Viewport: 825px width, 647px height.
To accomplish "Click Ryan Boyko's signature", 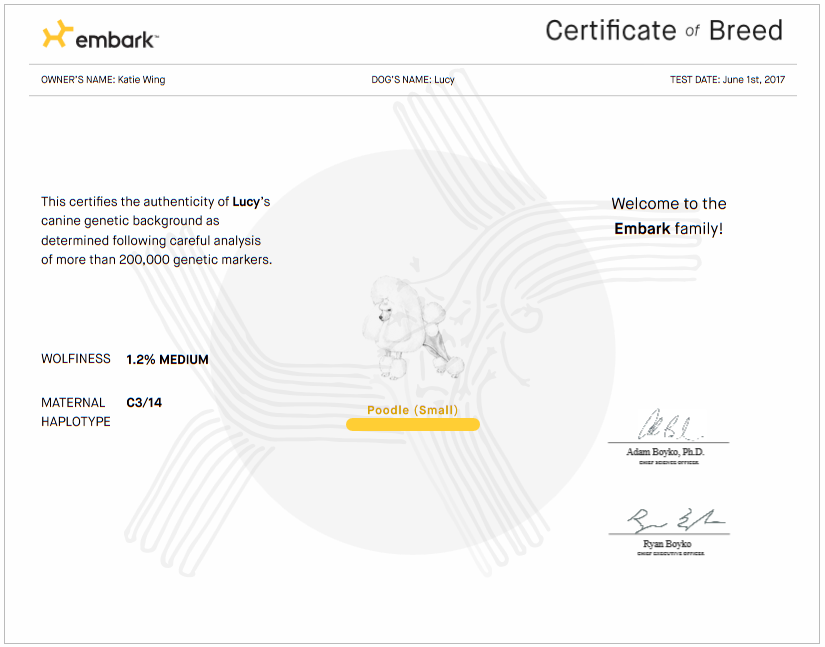I will coord(676,521).
